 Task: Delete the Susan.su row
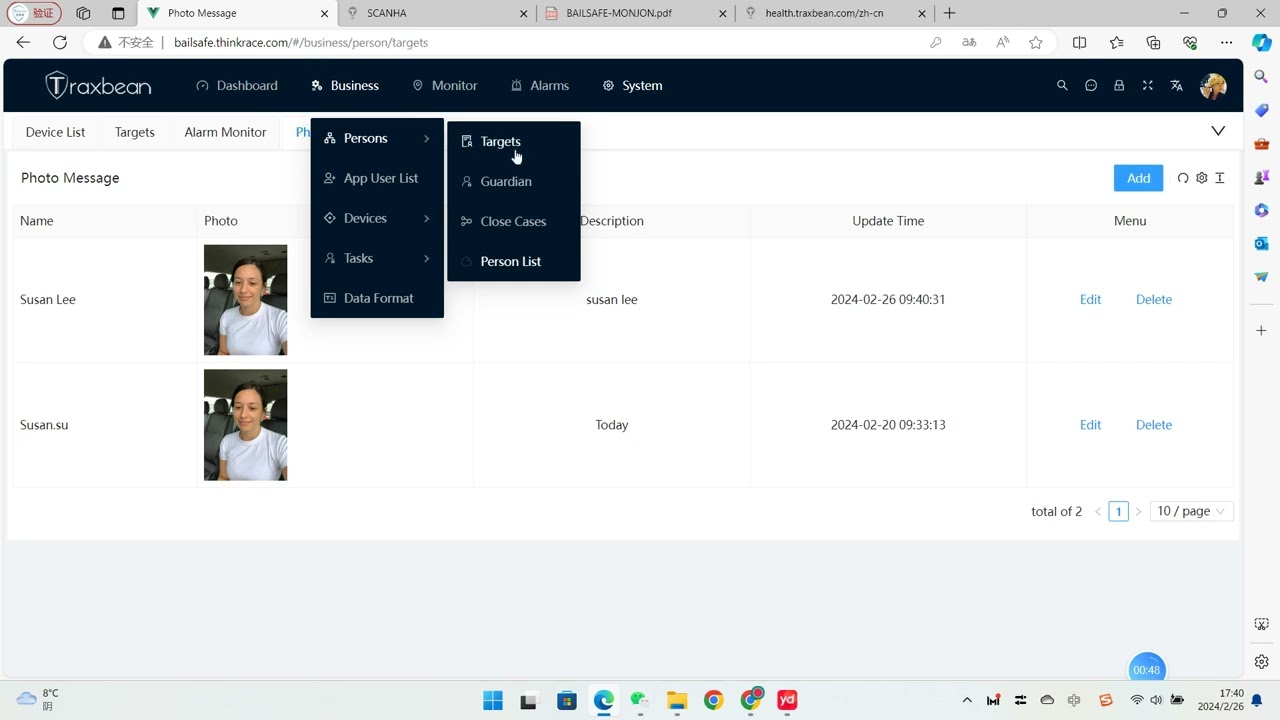click(x=1153, y=425)
